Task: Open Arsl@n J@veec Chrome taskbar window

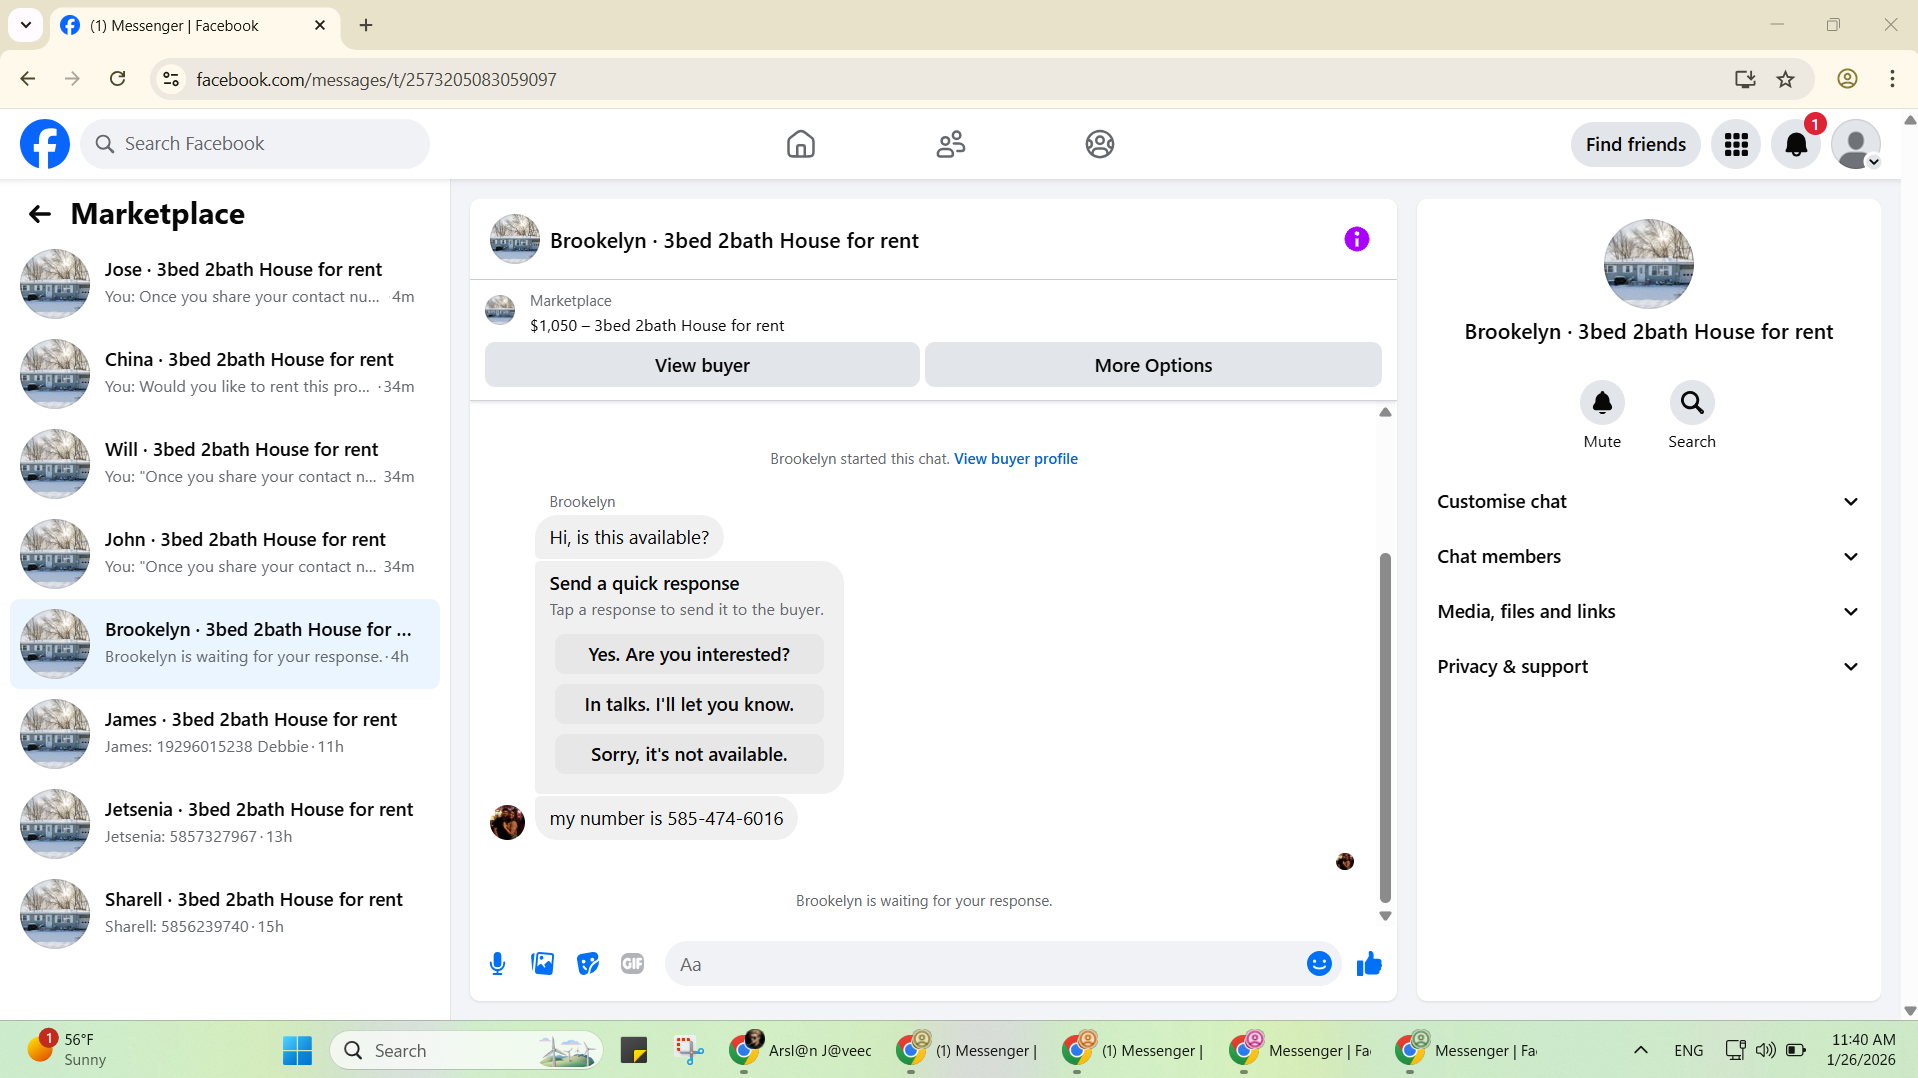Action: [x=802, y=1050]
